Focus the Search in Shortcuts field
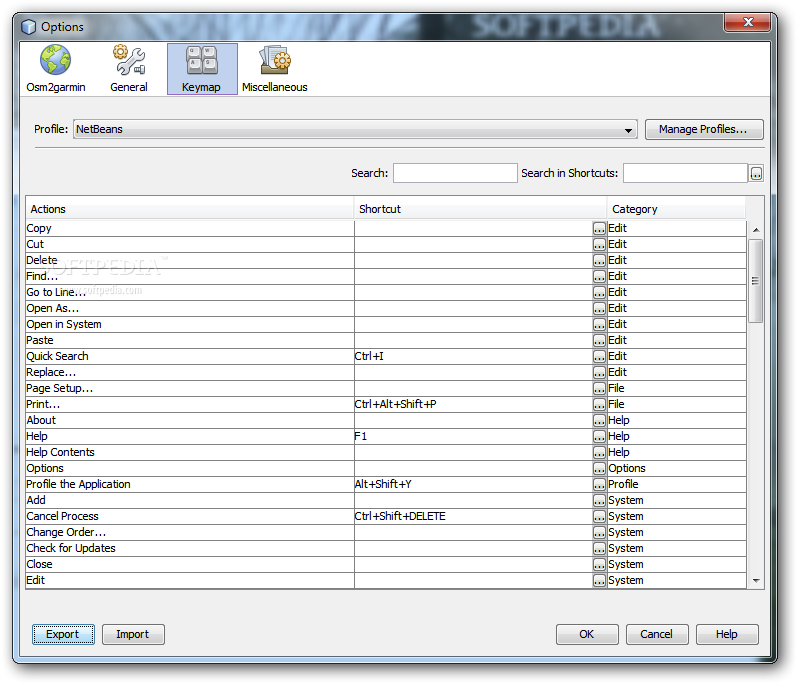 [685, 173]
